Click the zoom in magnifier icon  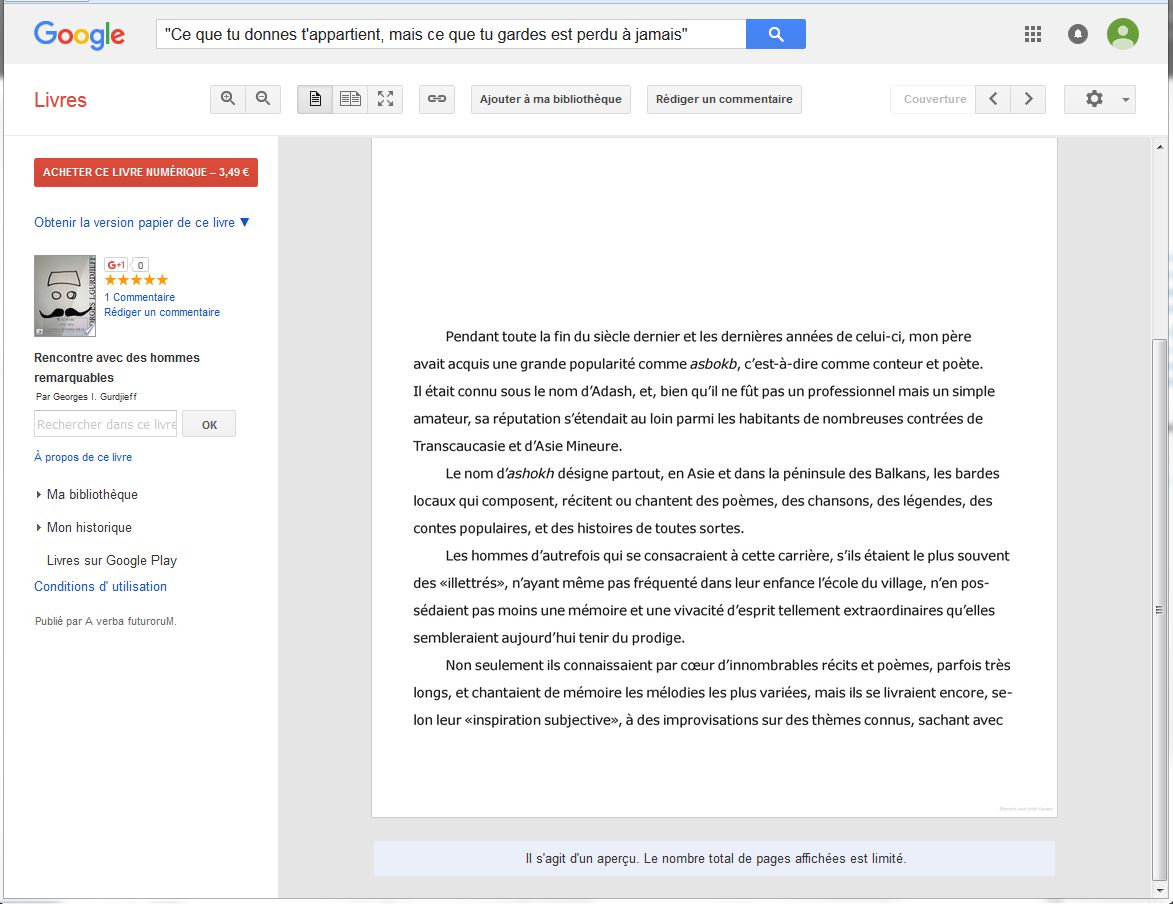(x=228, y=99)
